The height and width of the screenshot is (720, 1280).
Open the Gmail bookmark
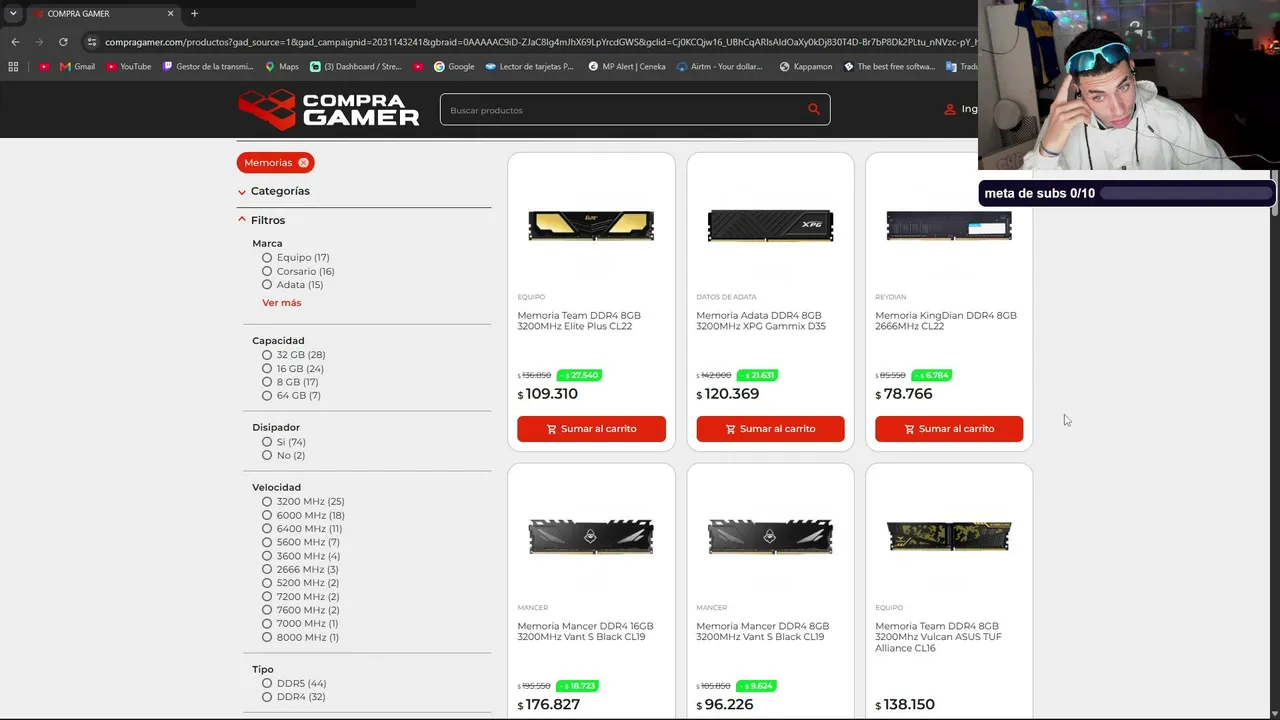(77, 67)
